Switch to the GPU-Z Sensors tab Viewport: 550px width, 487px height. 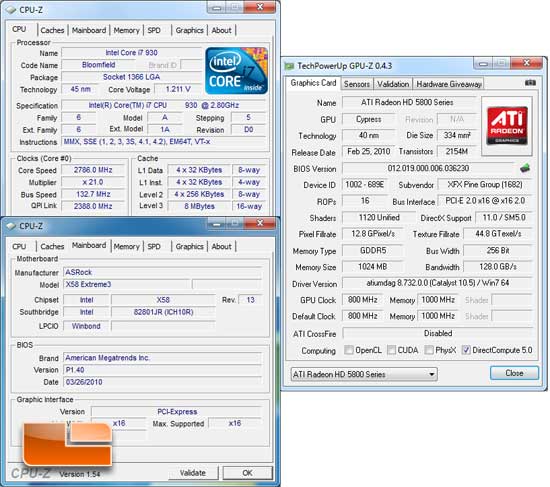pos(357,84)
